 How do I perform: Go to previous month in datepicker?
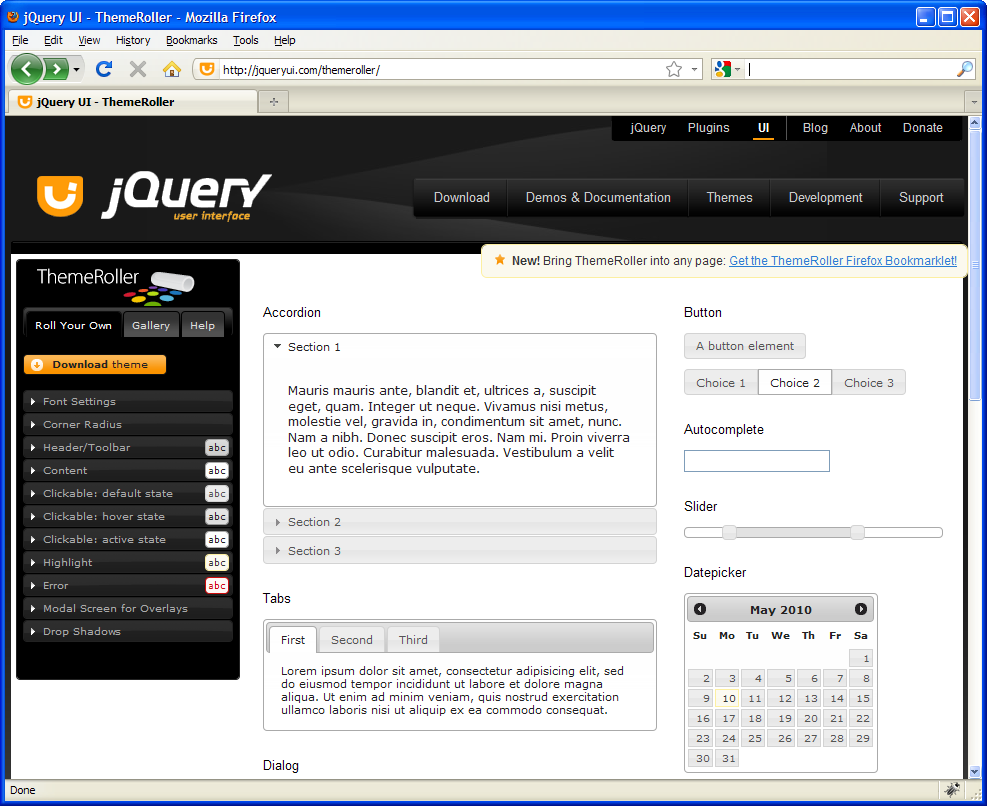coord(700,609)
